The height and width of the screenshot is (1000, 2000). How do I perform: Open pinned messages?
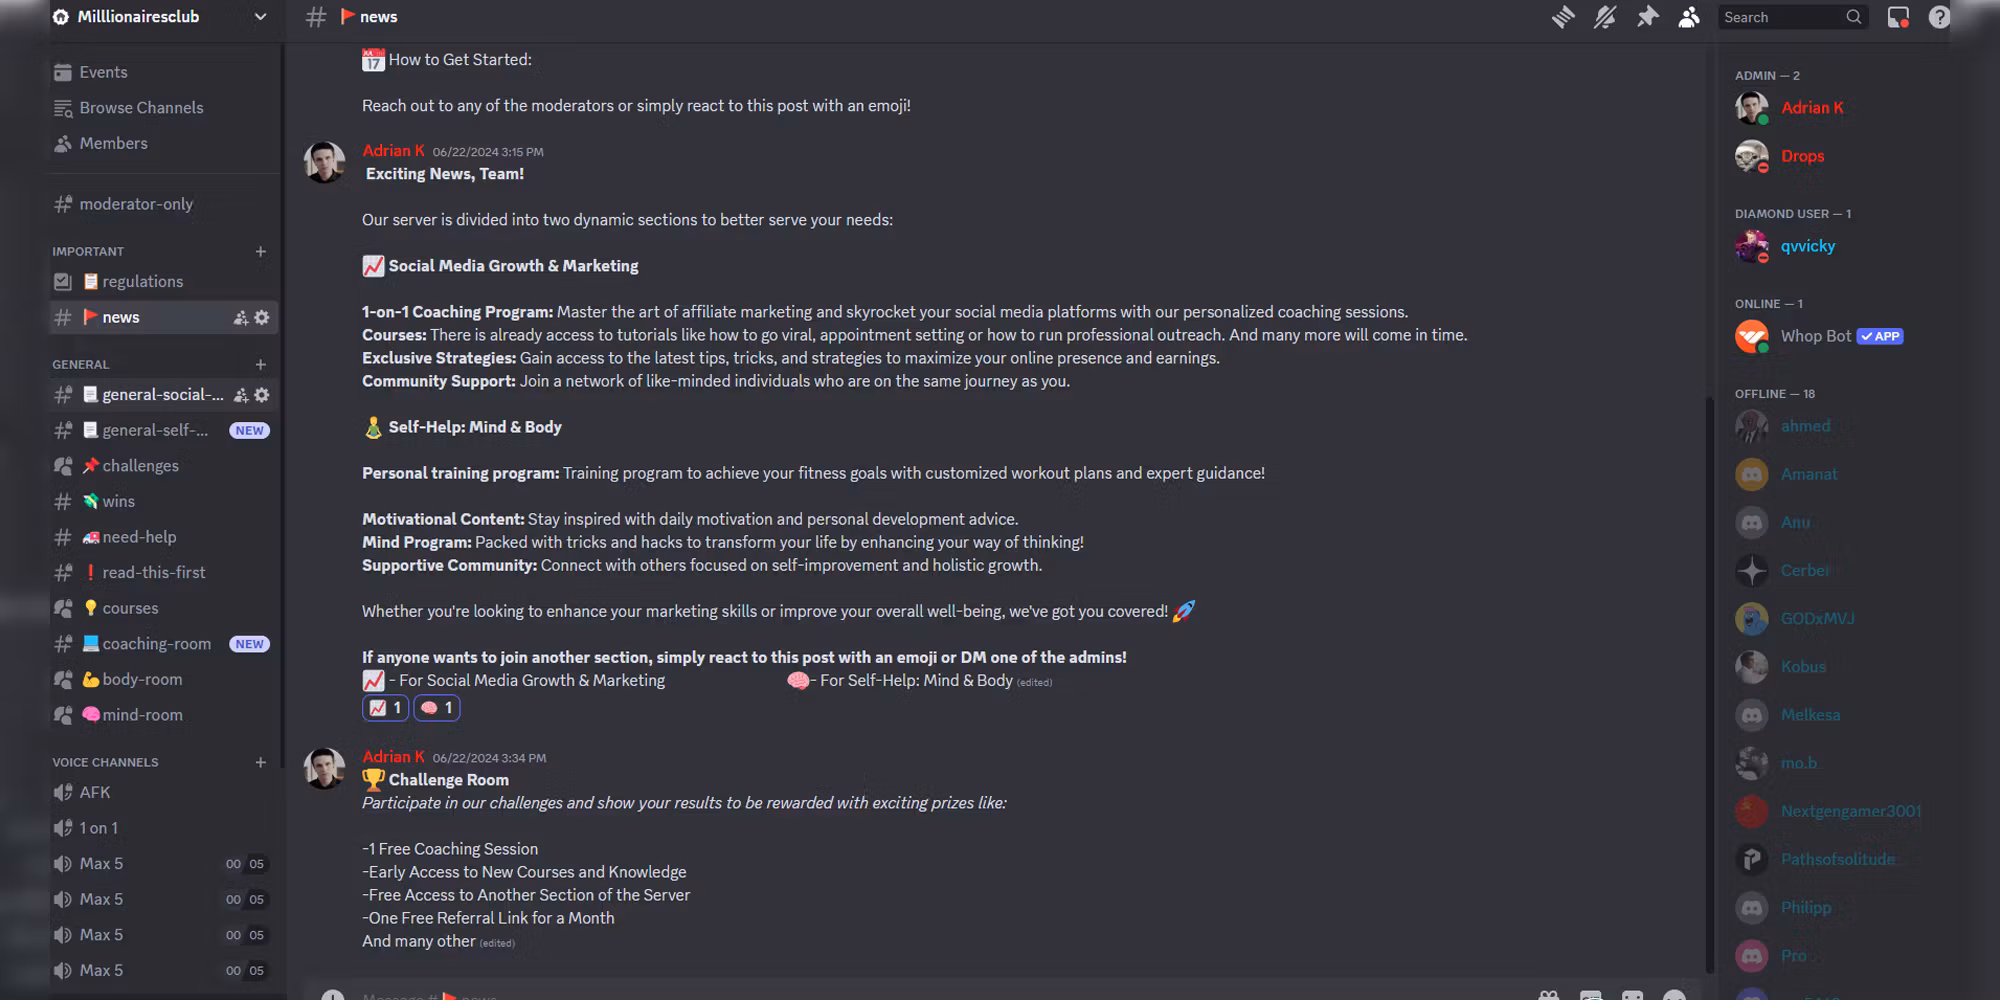(1647, 17)
